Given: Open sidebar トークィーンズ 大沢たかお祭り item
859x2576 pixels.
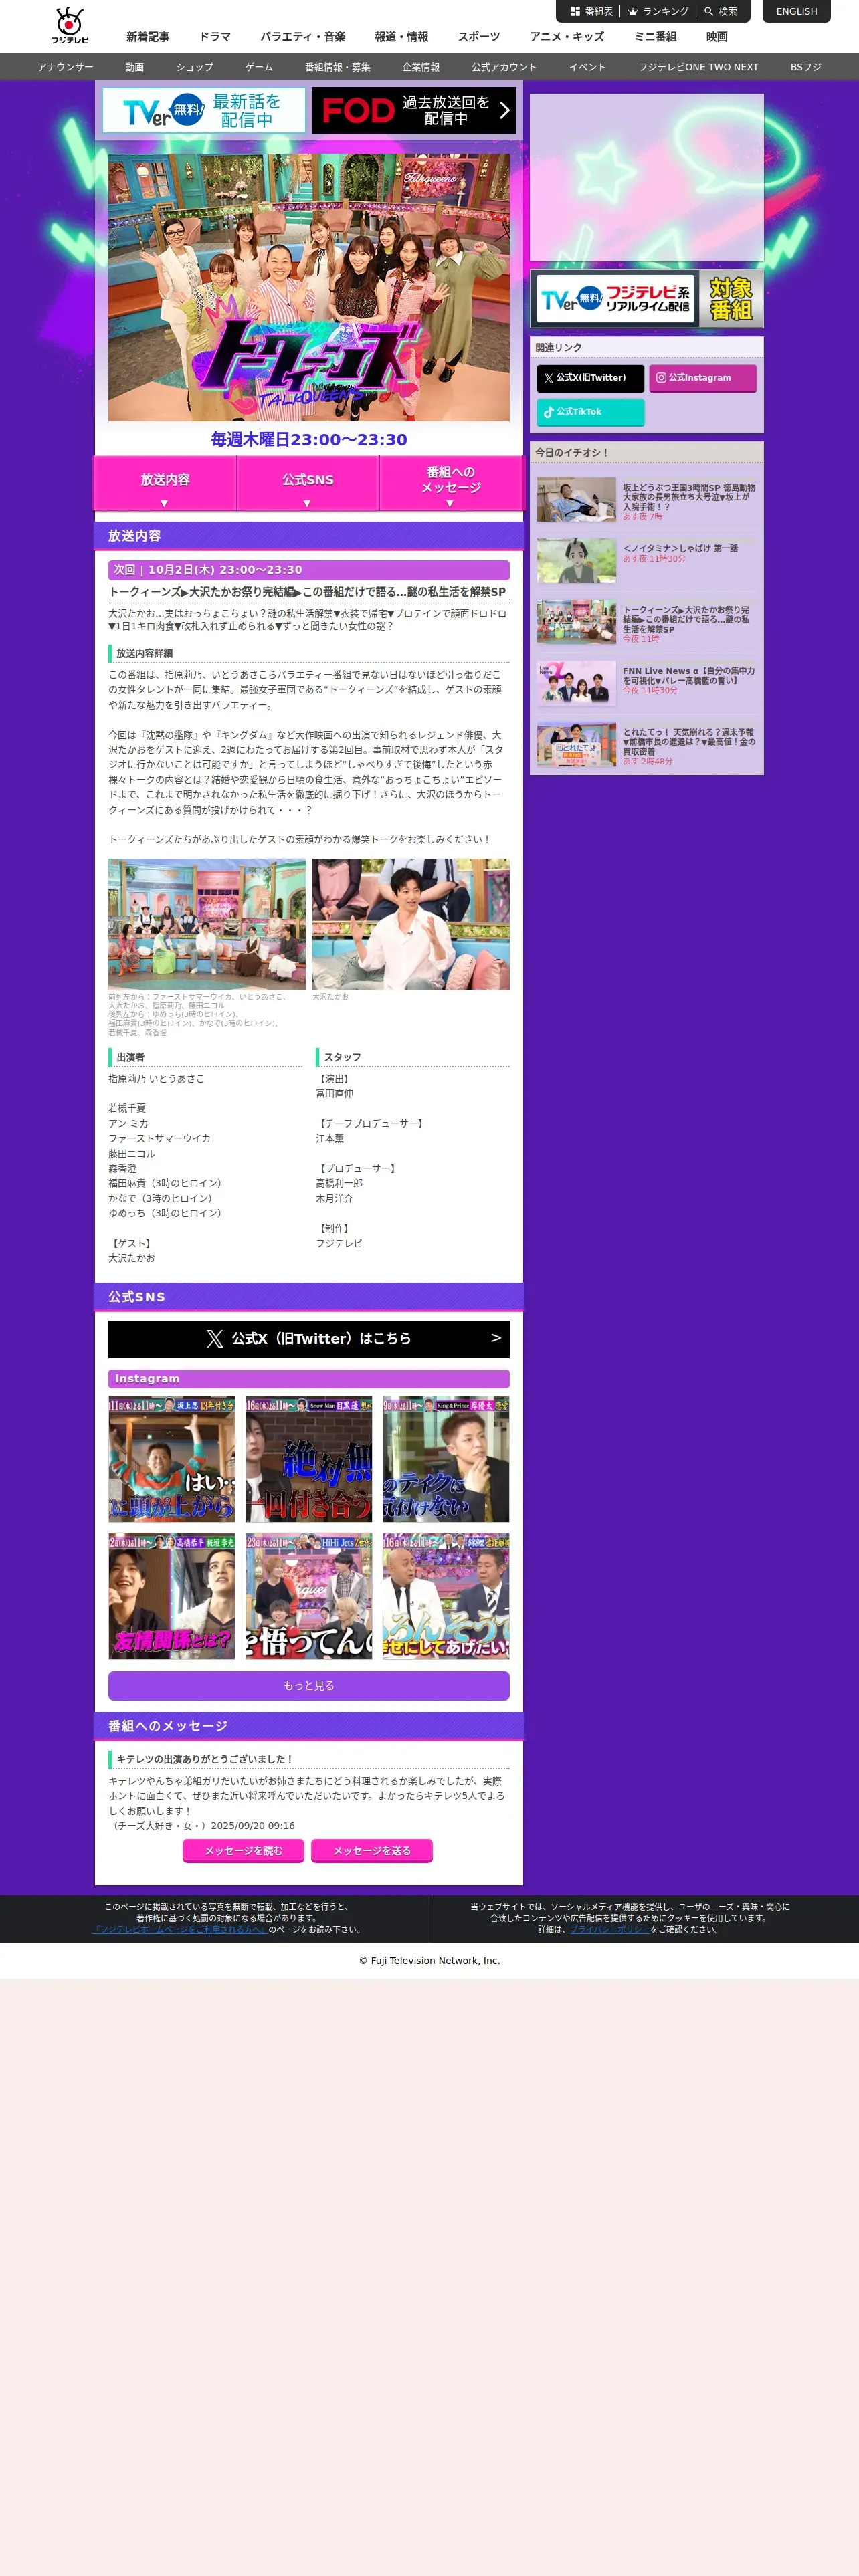Looking at the screenshot, I should click(647, 622).
